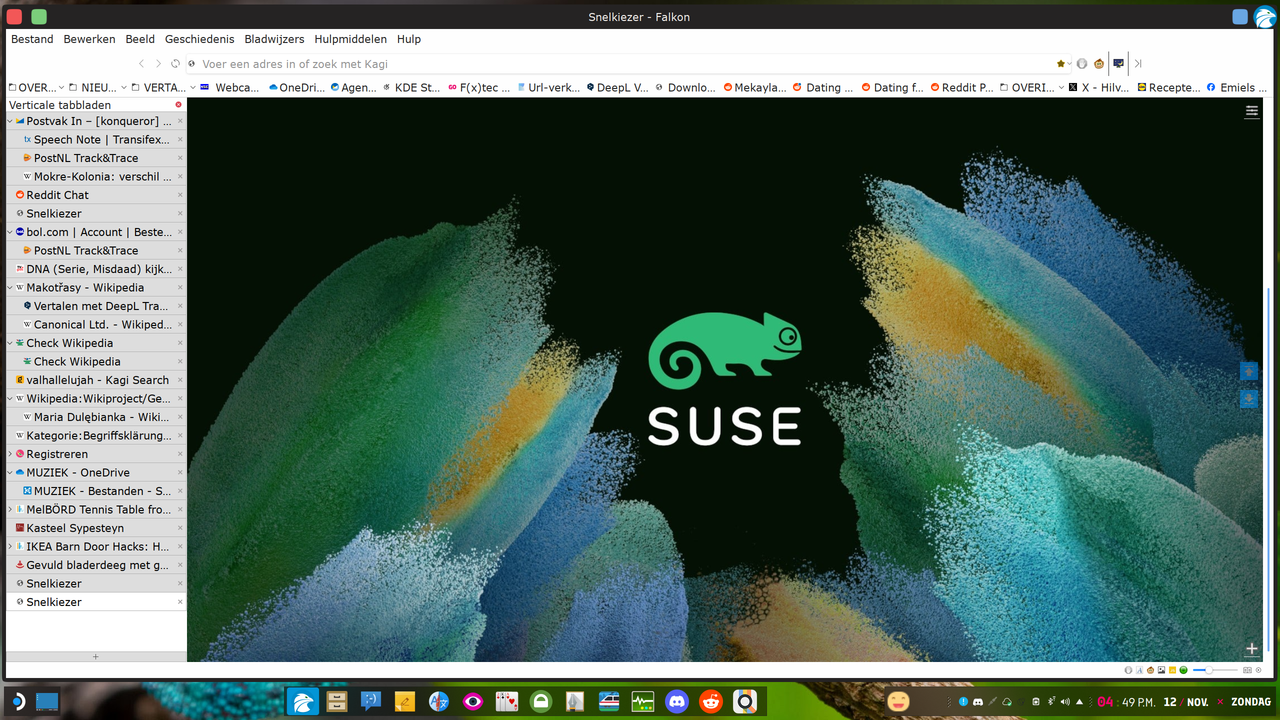This screenshot has height=720, width=1280.
Task: Collapse the MUZIEK - OneDrive tab group
Action: [11, 473]
